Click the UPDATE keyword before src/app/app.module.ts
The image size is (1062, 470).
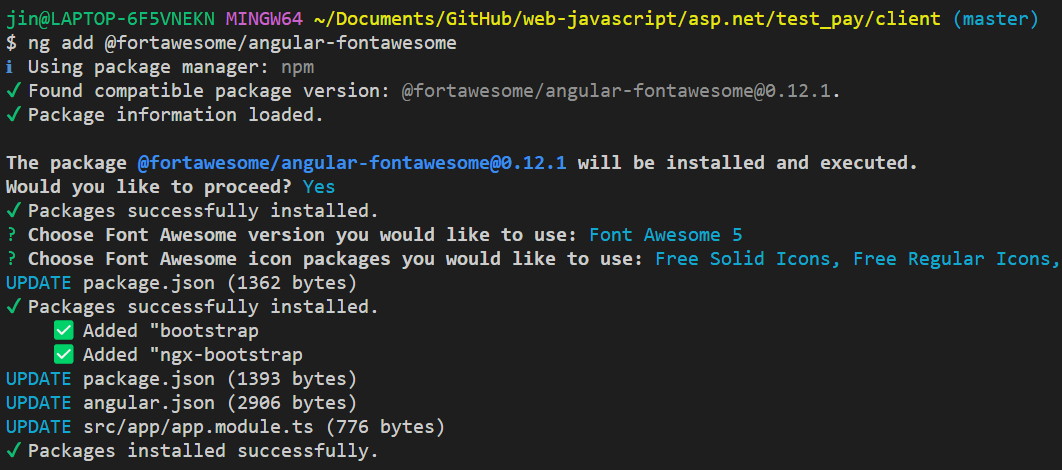[x=39, y=427]
